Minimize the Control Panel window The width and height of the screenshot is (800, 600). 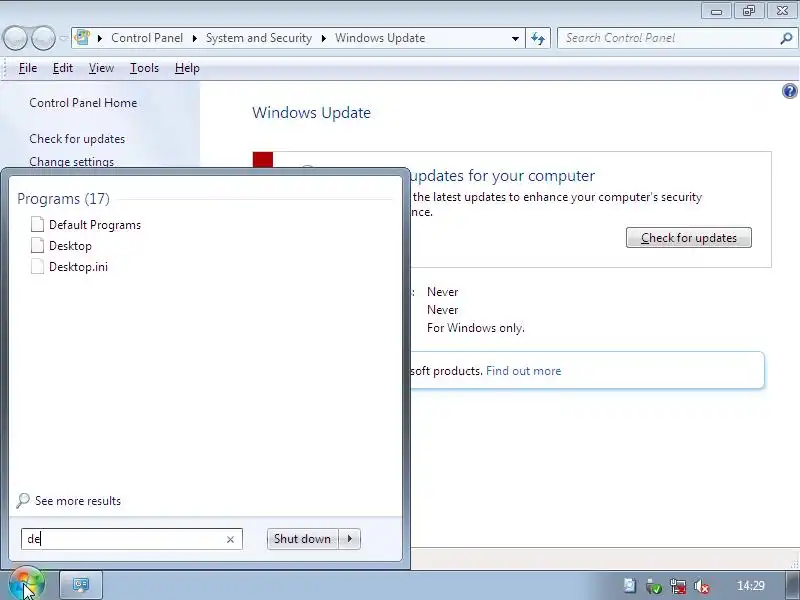[716, 11]
